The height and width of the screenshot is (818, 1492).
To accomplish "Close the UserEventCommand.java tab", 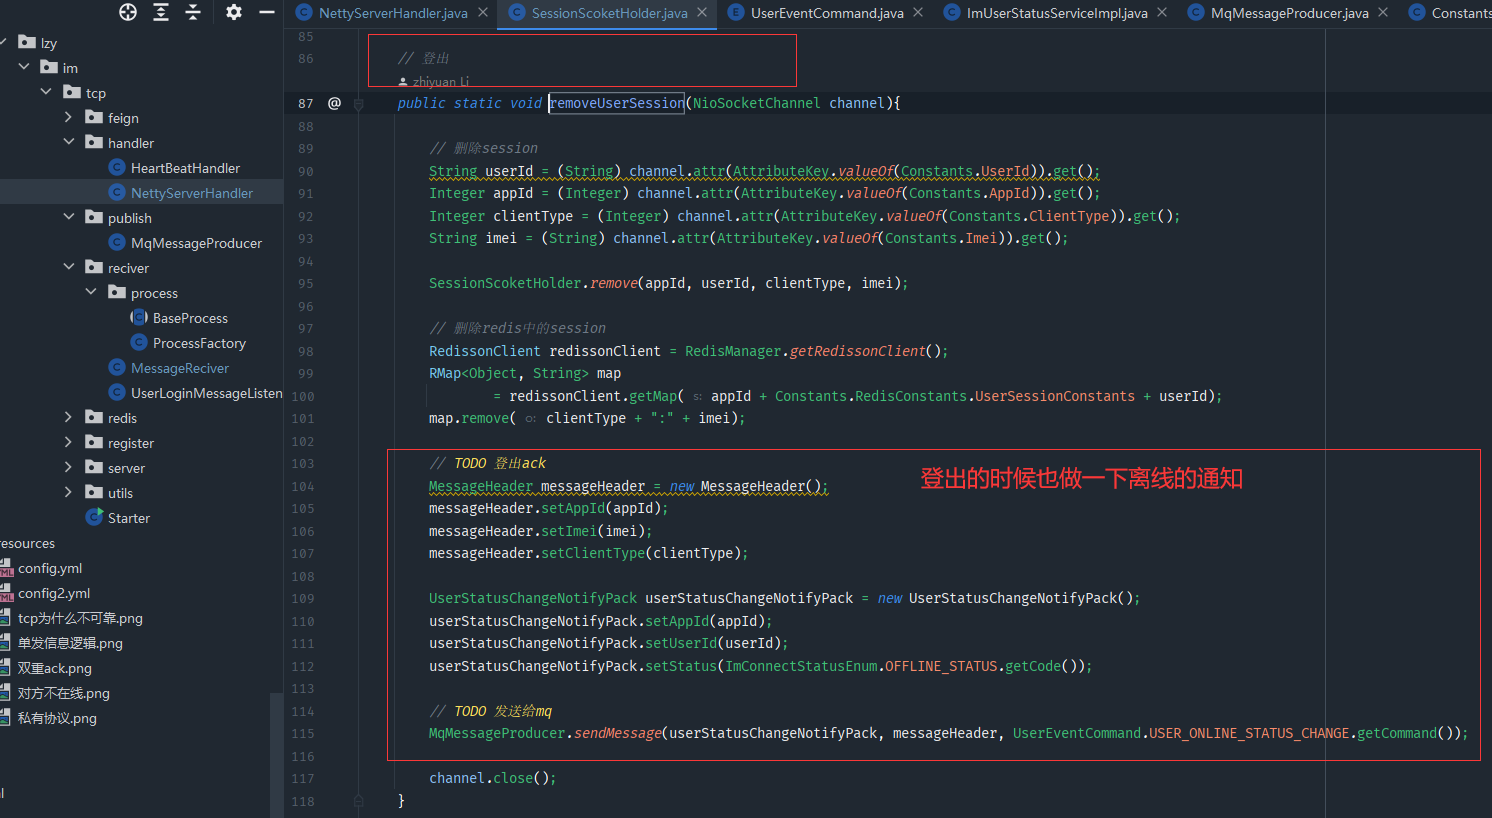I will tap(918, 12).
